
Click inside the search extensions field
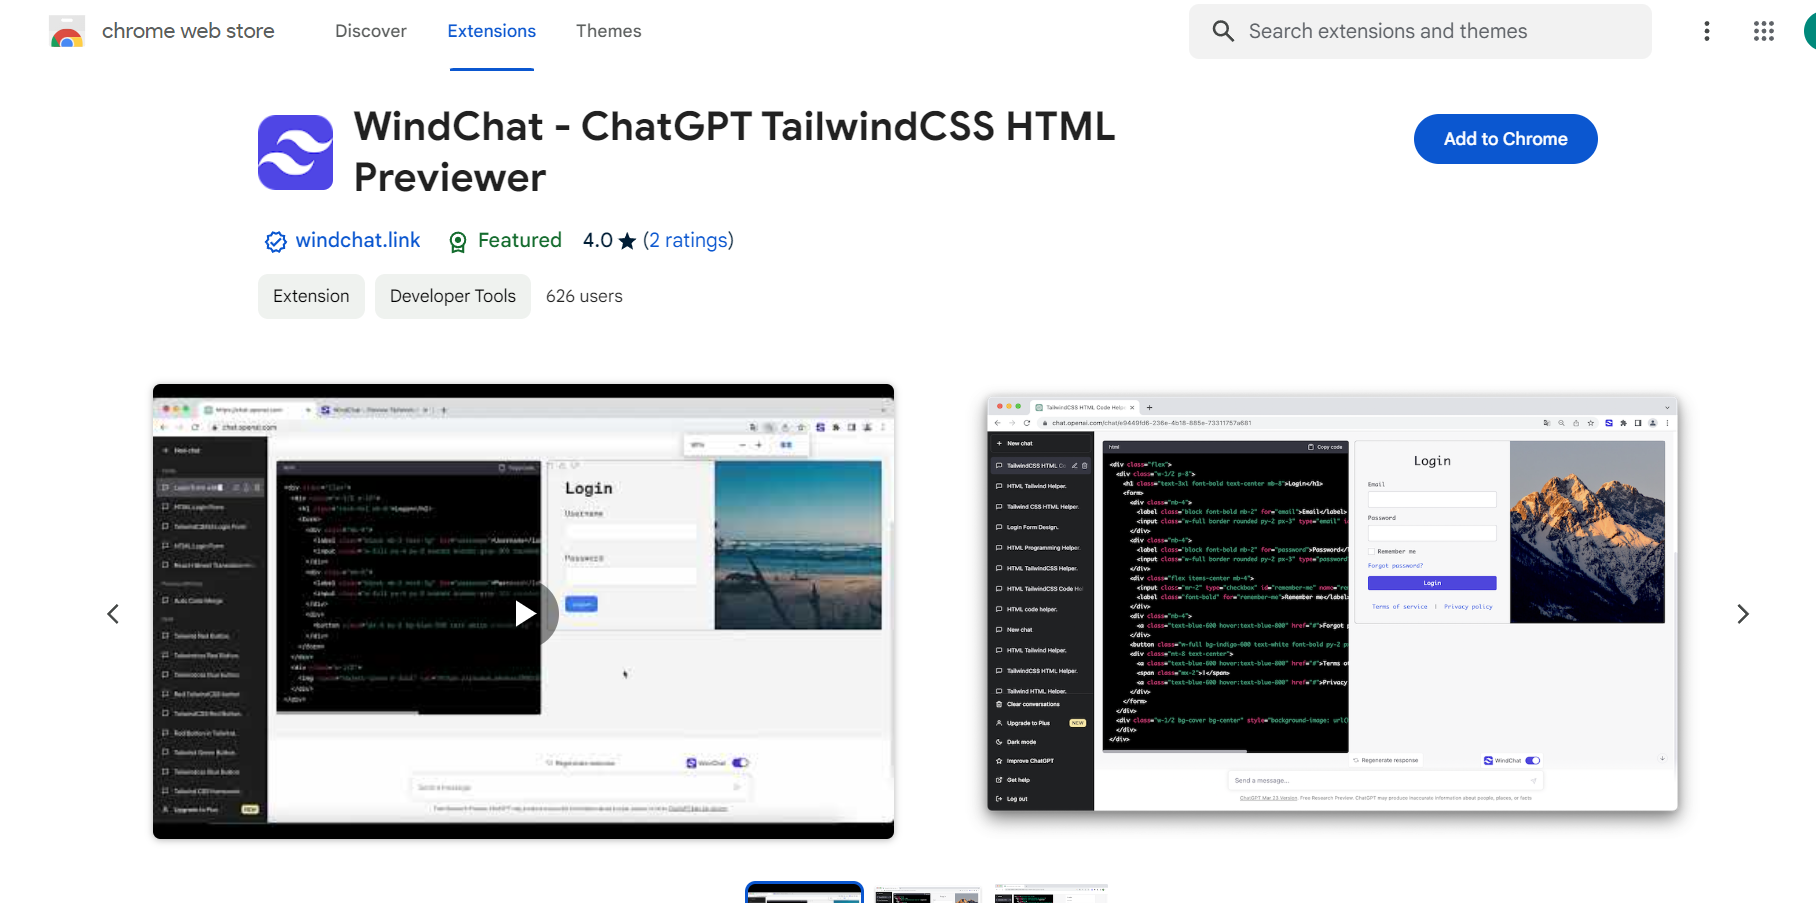pos(1400,31)
